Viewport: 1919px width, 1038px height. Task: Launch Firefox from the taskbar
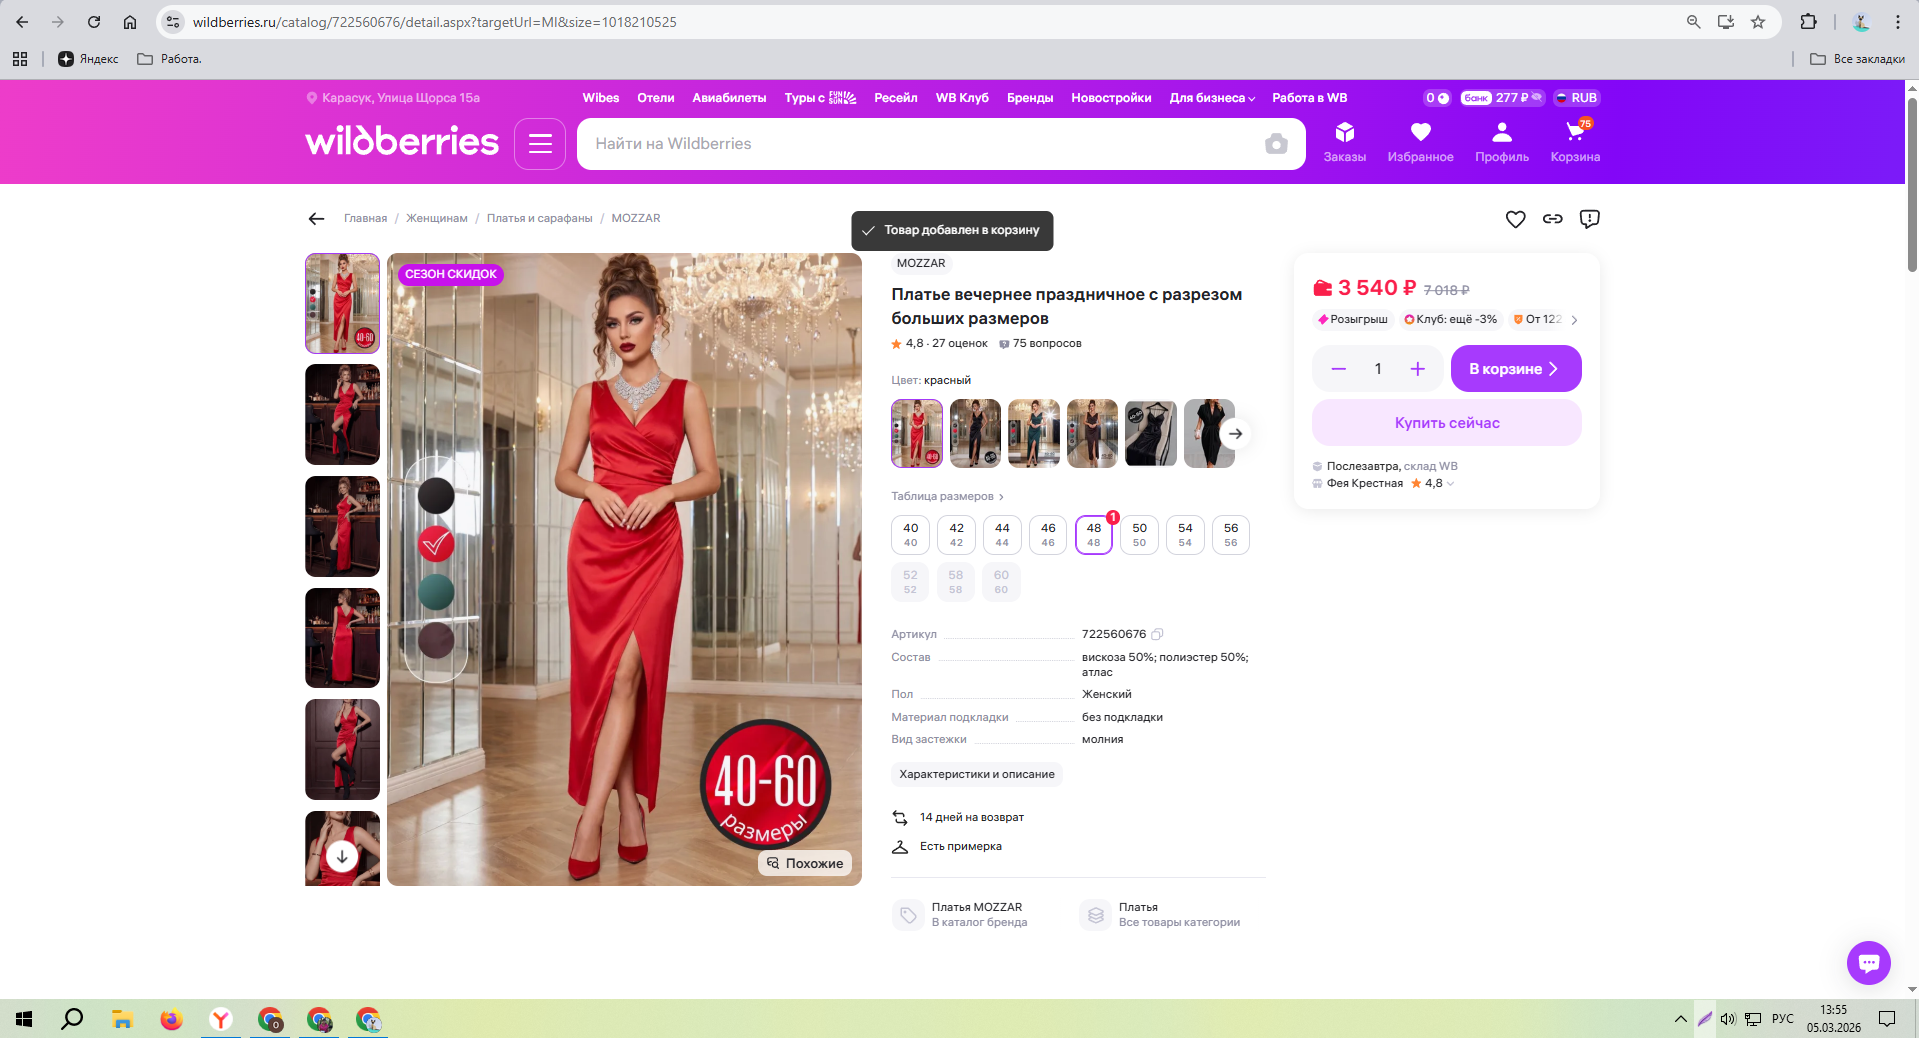172,1019
